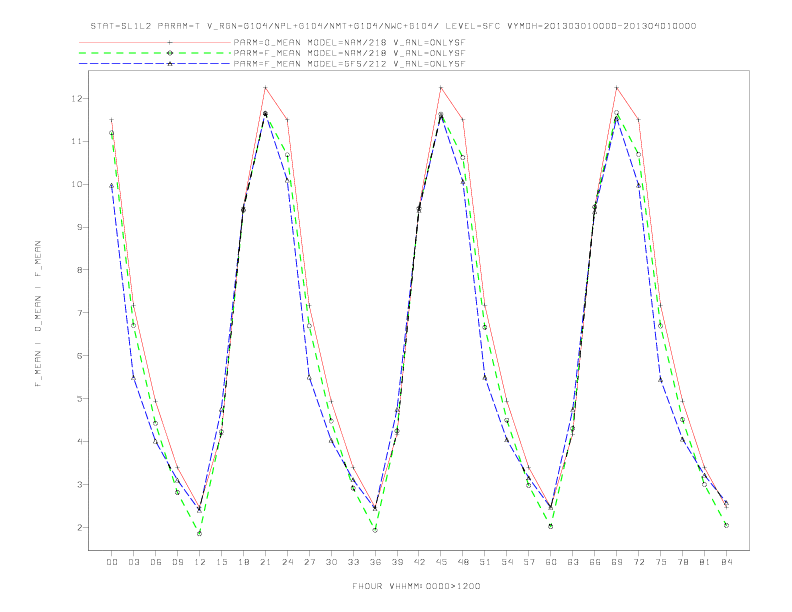
Task: Click x-axis forecast hour label 24
Action: [x=287, y=562]
